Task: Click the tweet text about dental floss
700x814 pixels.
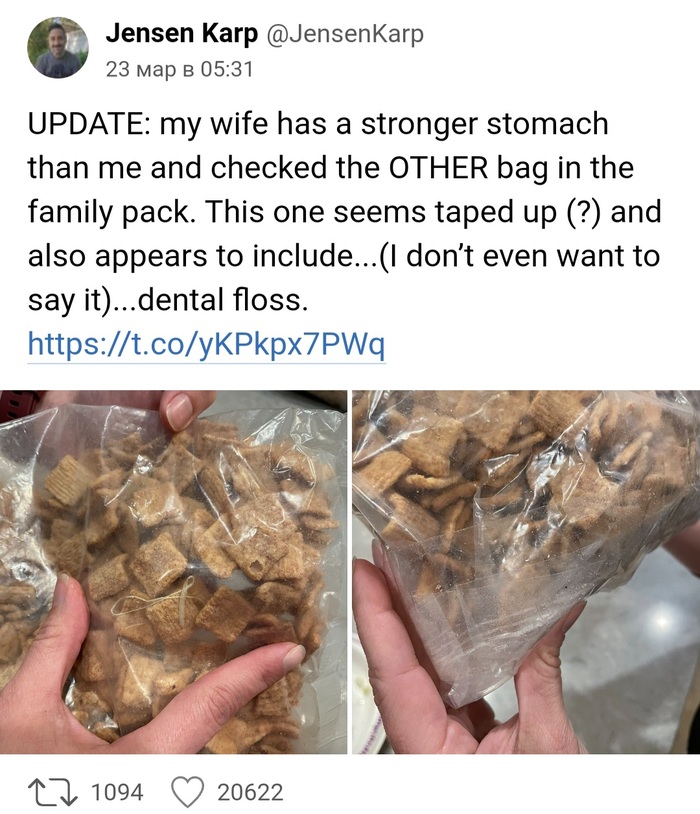Action: [x=344, y=212]
